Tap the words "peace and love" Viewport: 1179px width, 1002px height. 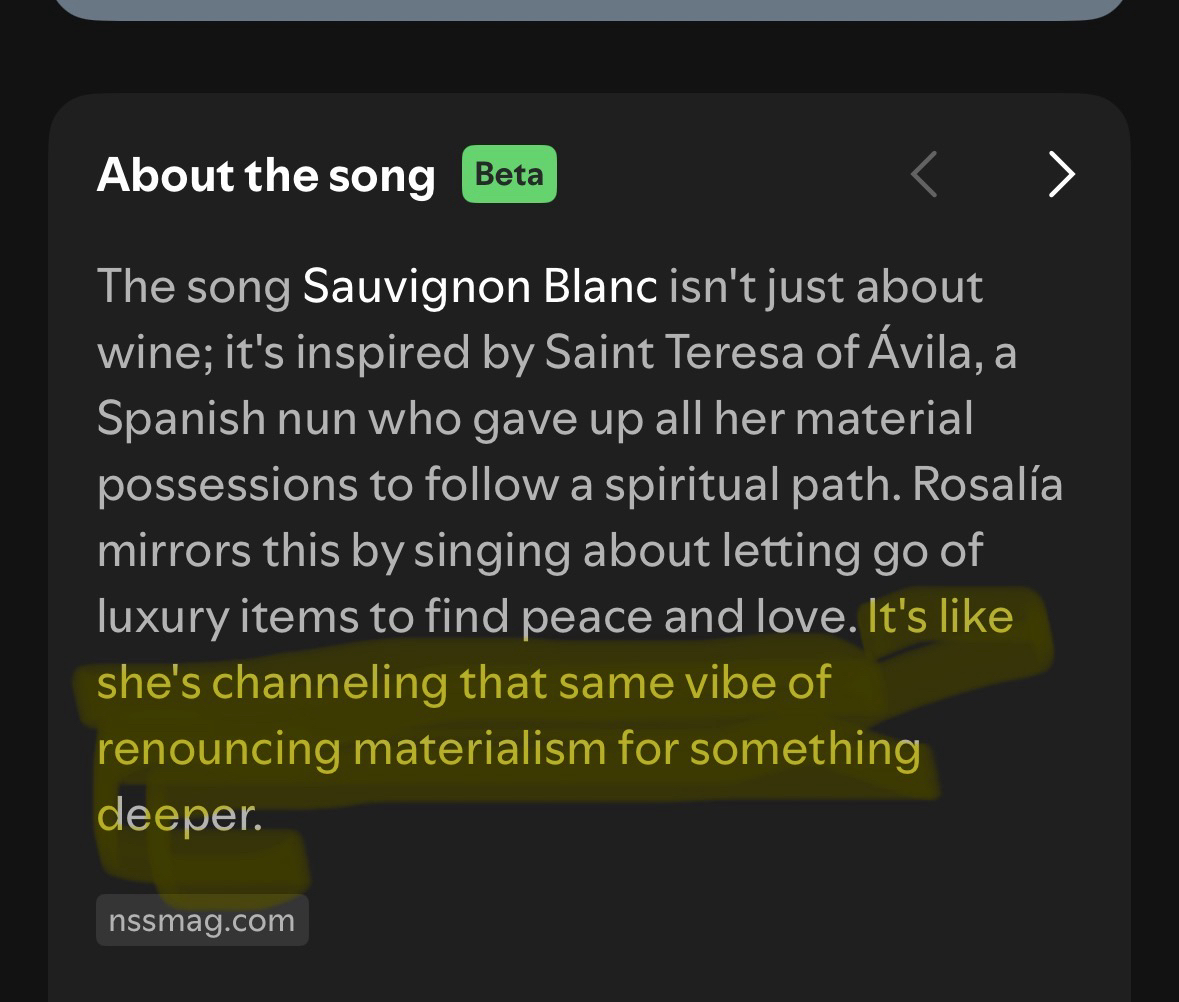pyautogui.click(x=683, y=617)
